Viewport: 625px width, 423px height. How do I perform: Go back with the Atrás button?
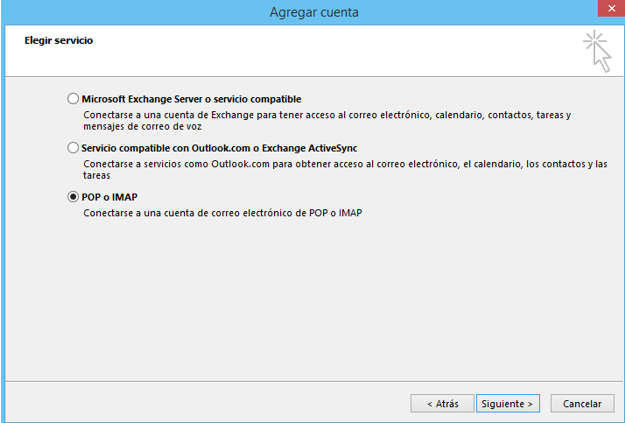(x=441, y=403)
